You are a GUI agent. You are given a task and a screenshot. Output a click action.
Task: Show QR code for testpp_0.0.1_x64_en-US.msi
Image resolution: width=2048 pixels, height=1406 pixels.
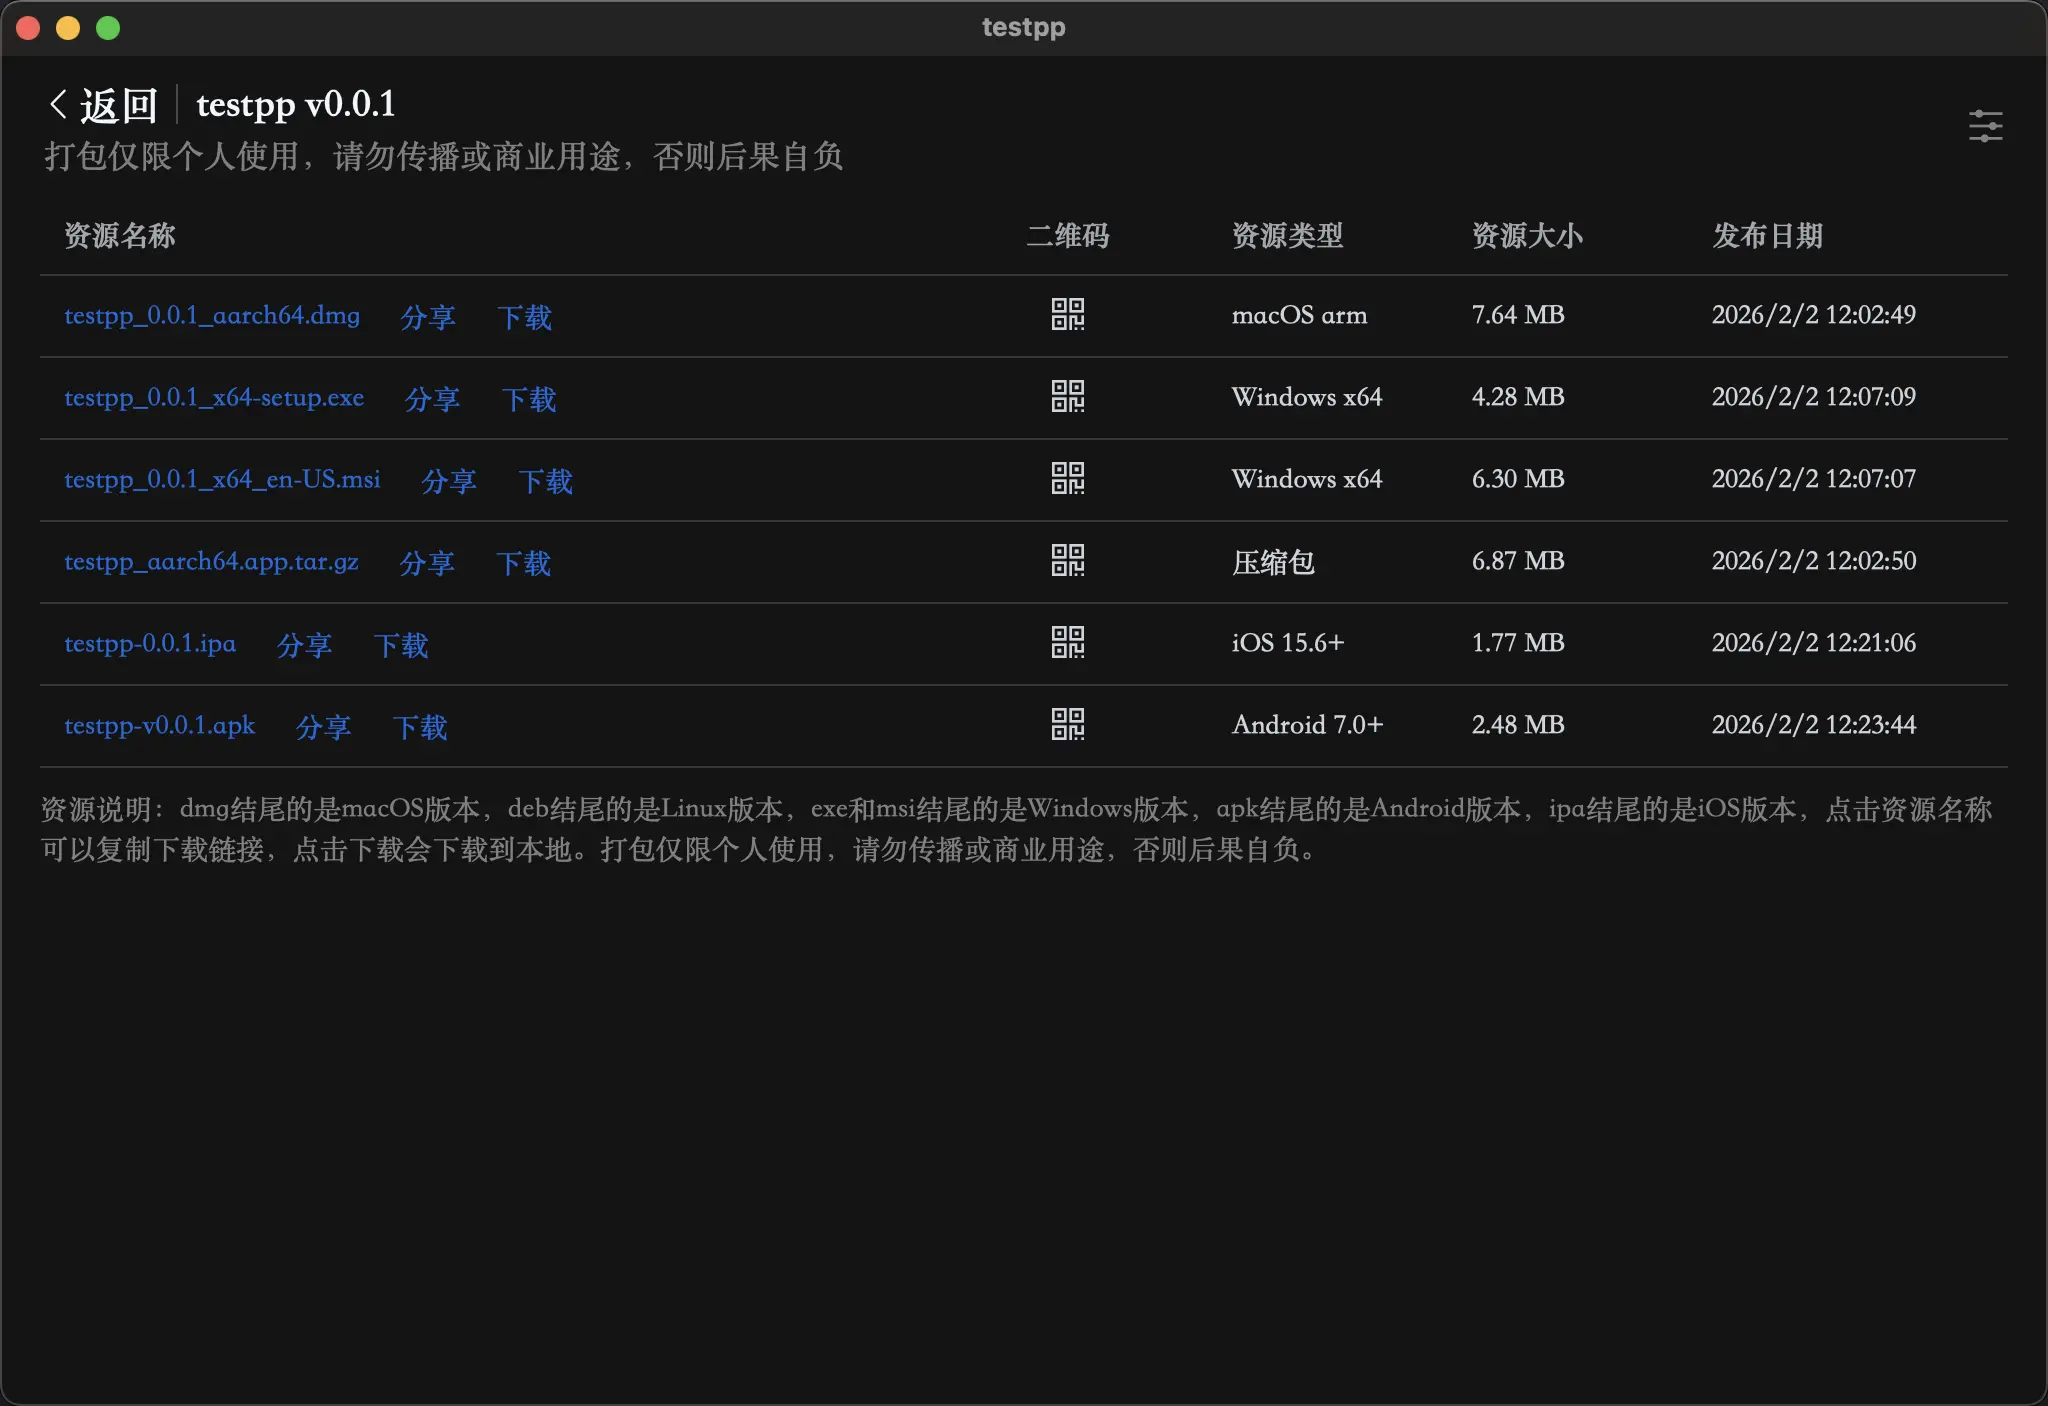[1069, 480]
